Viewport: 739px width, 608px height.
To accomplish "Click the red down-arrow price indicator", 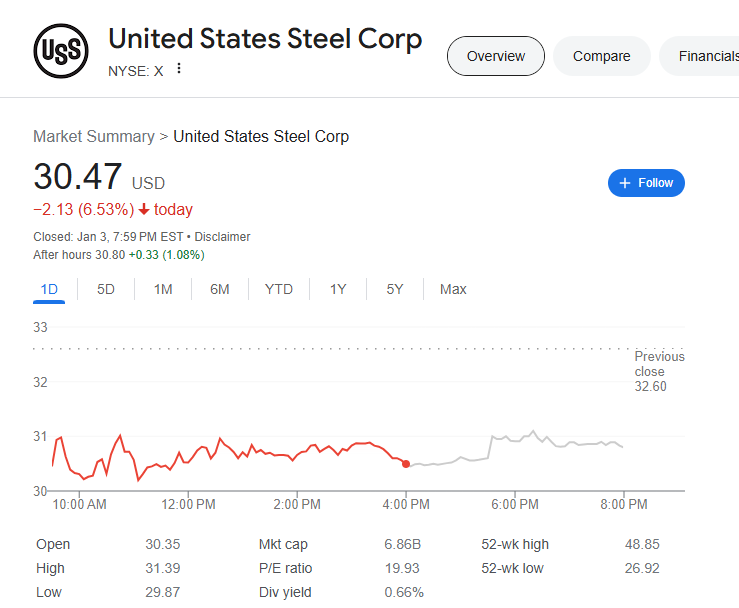I will coord(144,210).
